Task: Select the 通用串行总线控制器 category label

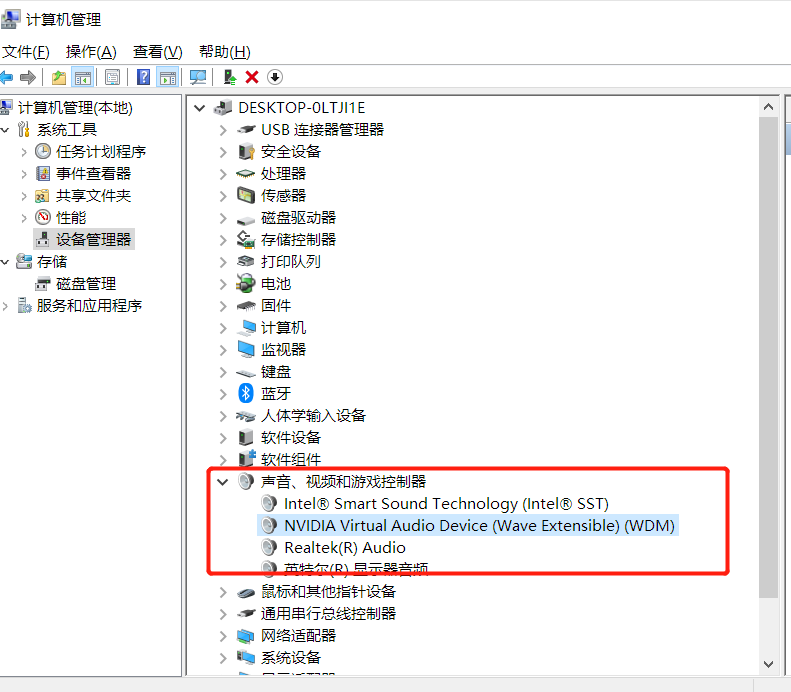Action: [328, 614]
